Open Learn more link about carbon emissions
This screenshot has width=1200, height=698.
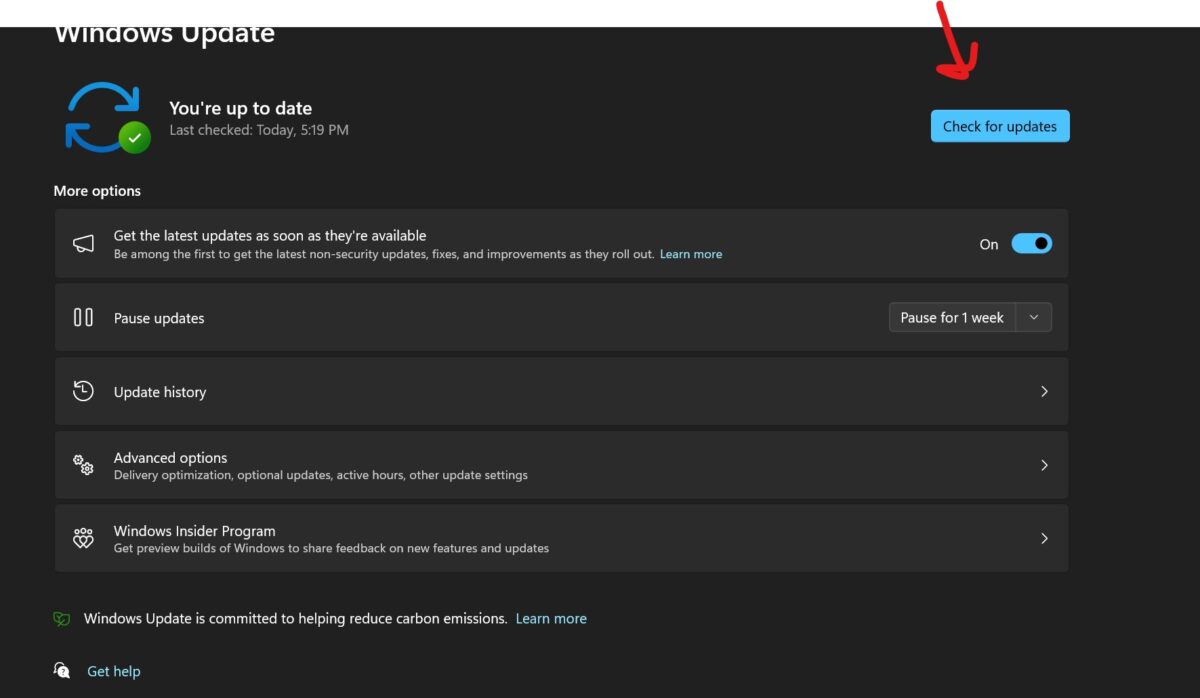pos(551,619)
